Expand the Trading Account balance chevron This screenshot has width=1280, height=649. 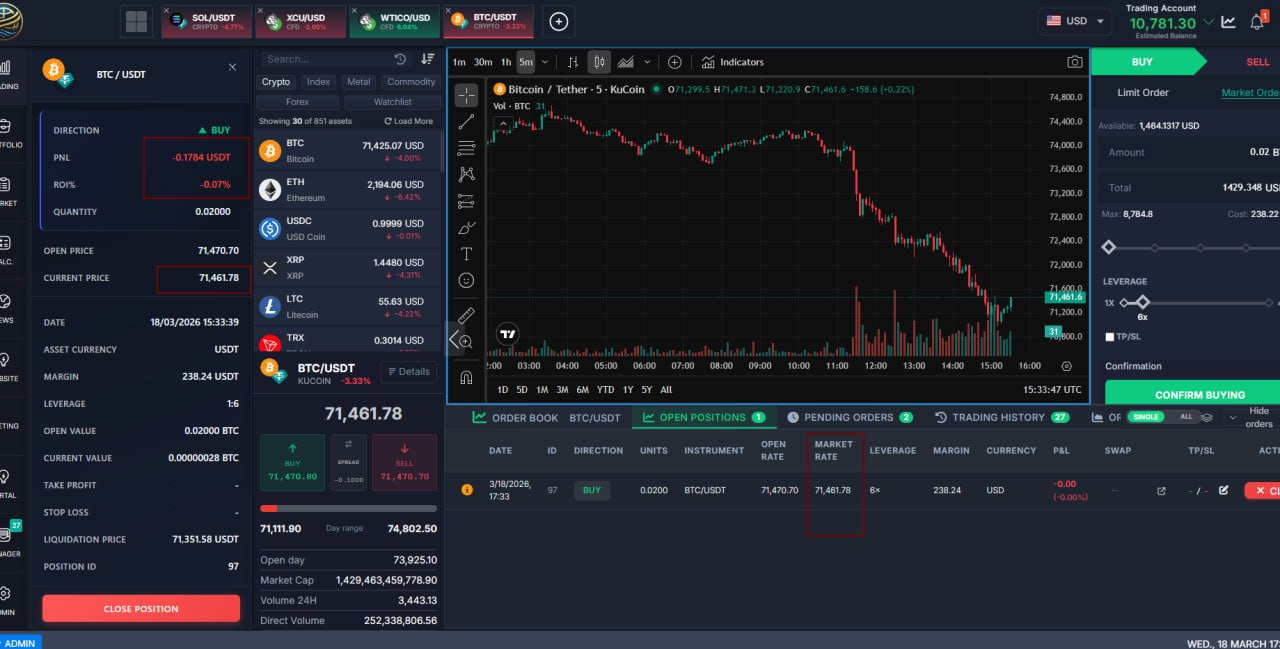tap(1209, 22)
